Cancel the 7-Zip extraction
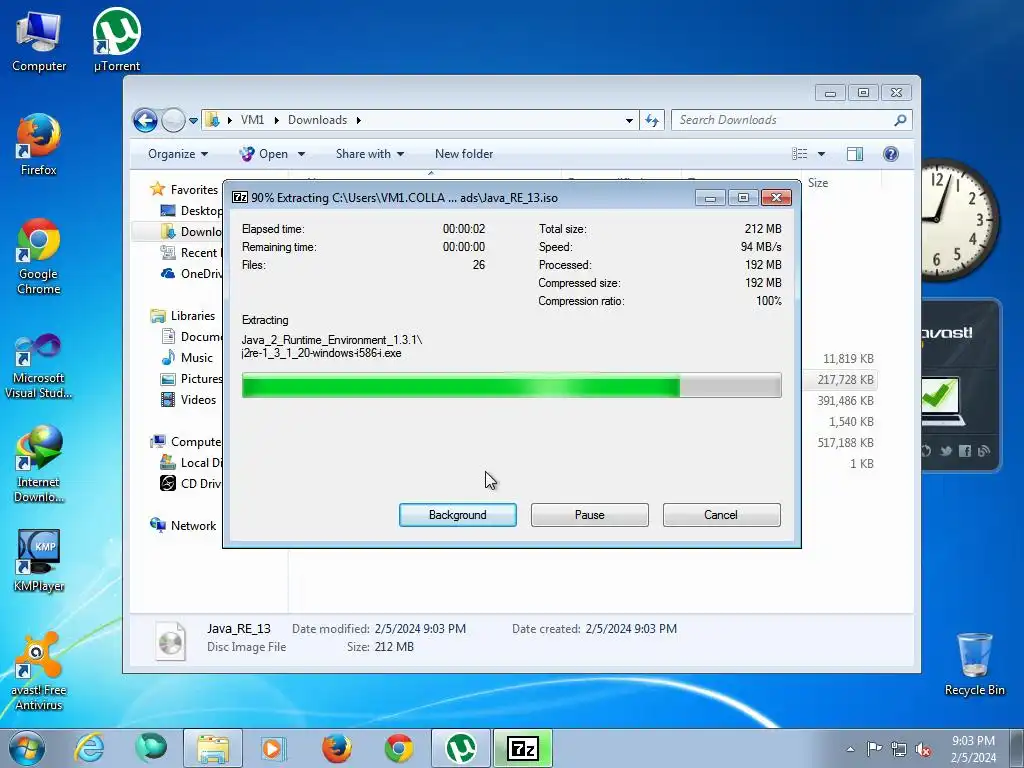This screenshot has width=1024, height=768. [721, 515]
